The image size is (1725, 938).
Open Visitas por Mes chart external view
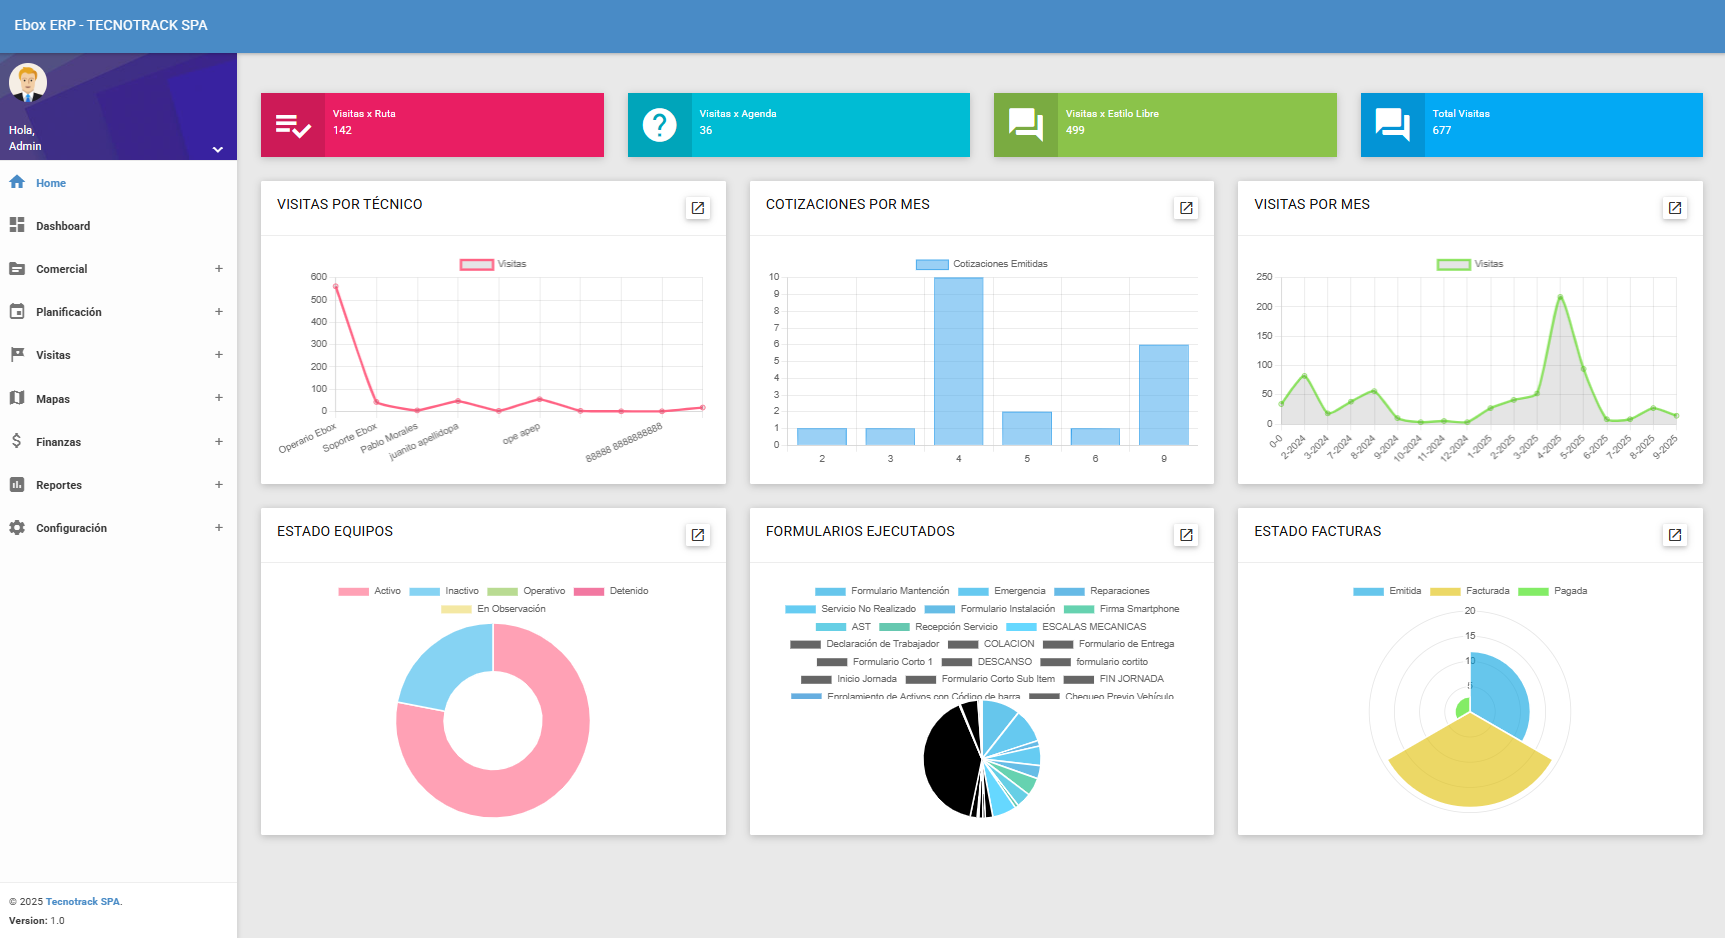[1675, 208]
